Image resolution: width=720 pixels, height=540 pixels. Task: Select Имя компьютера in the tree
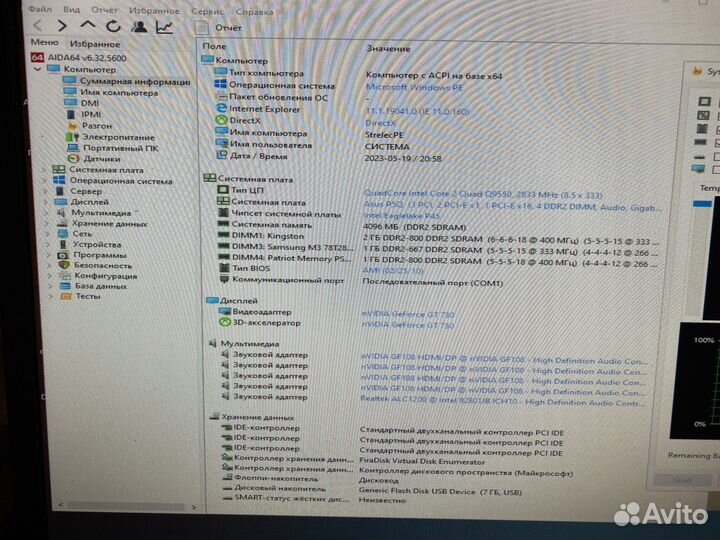coord(110,92)
